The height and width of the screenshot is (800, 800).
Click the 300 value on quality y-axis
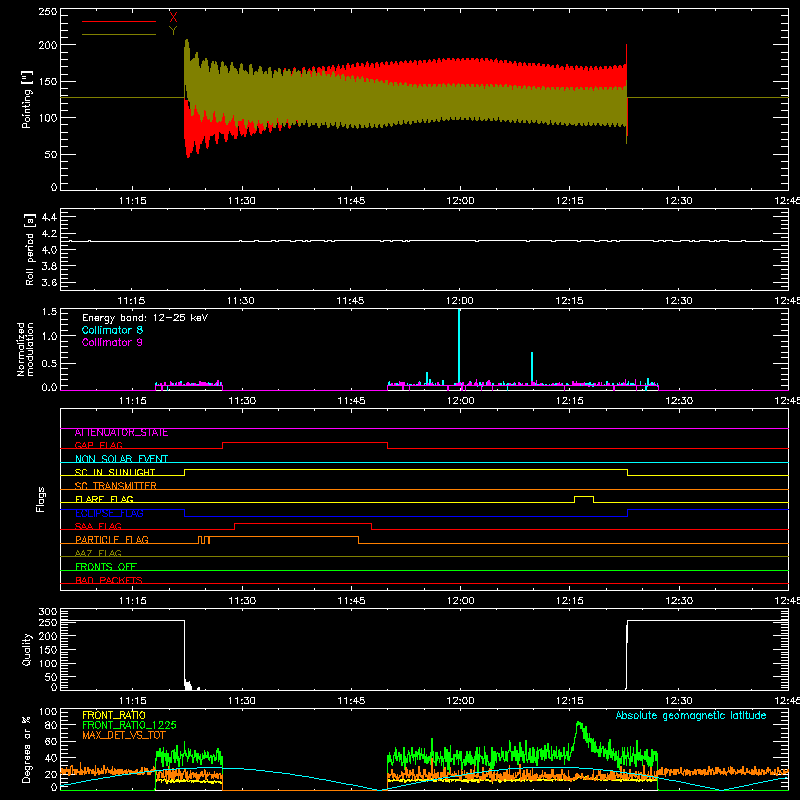pyautogui.click(x=48, y=612)
